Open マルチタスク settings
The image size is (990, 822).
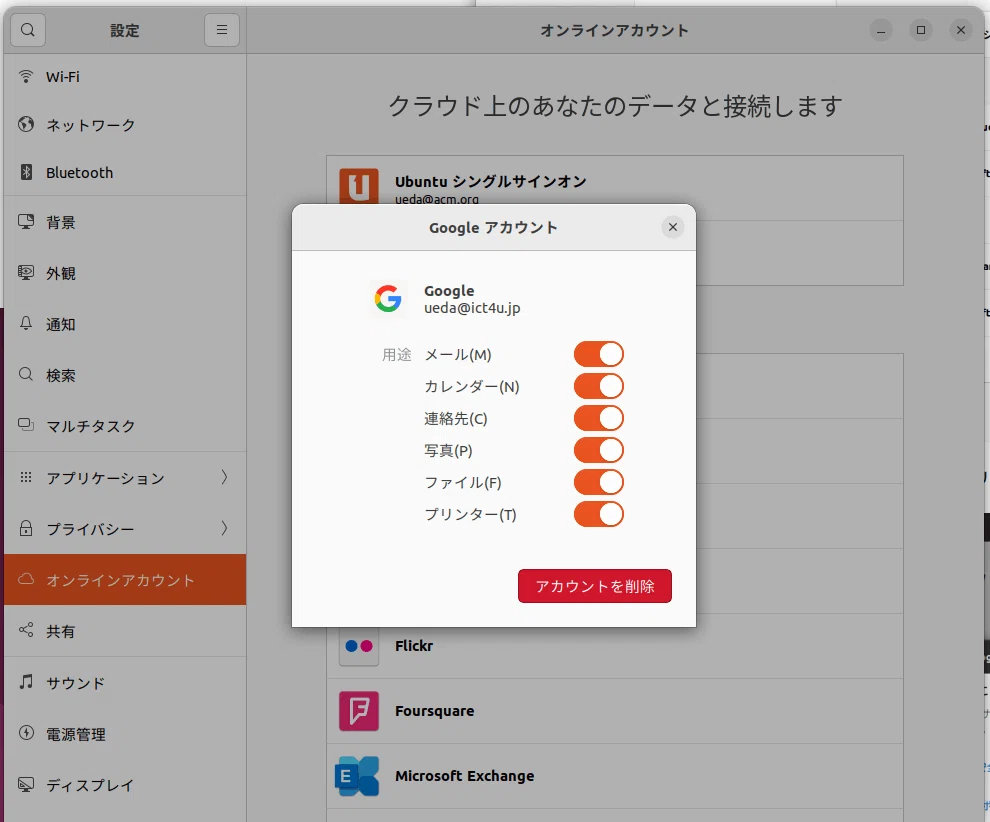point(125,425)
